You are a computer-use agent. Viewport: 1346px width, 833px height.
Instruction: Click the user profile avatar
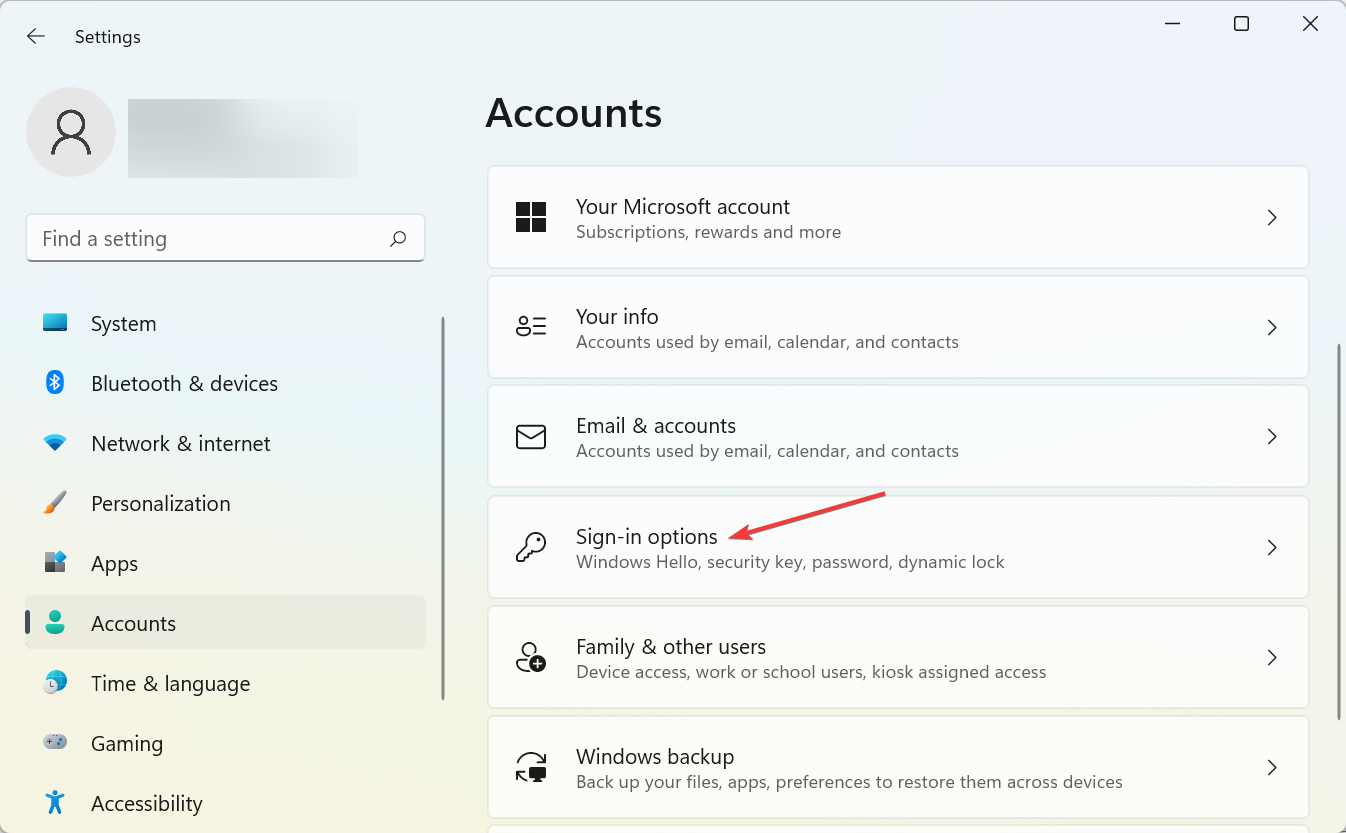[70, 131]
